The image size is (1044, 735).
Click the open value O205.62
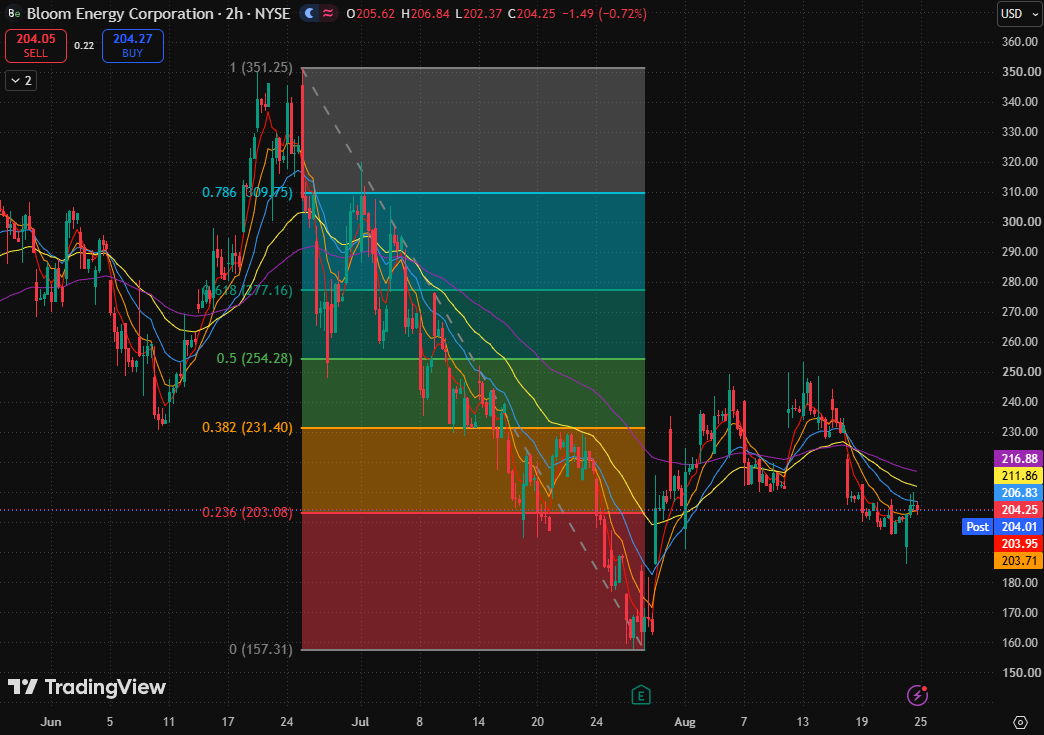pos(370,13)
